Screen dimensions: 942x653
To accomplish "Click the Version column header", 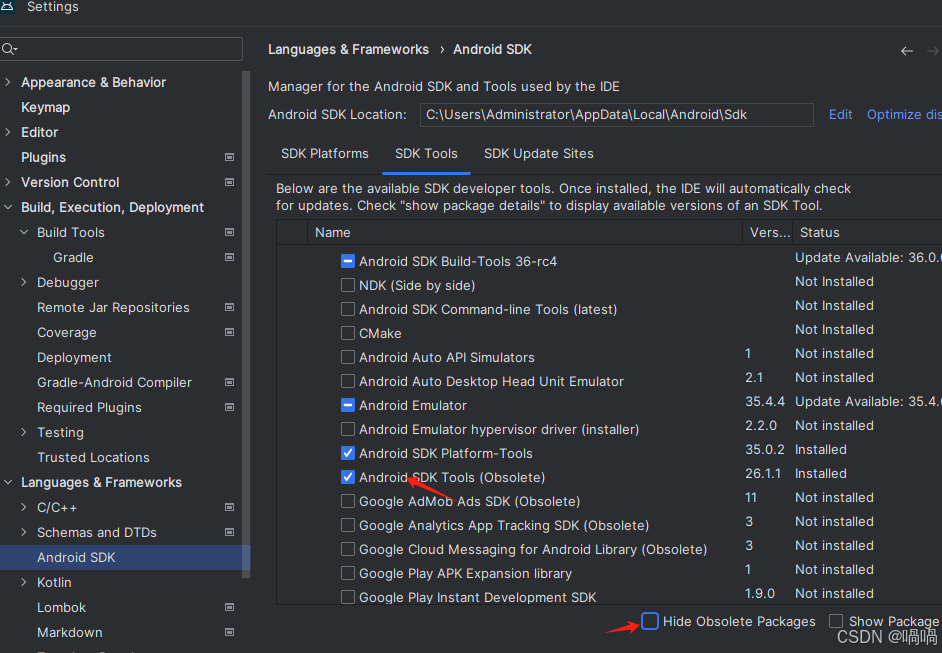I will (x=768, y=232).
